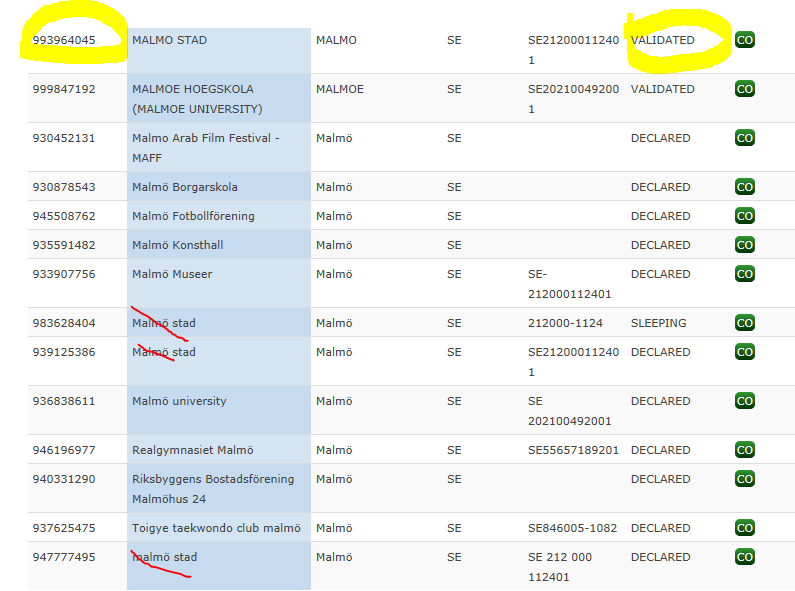
Task: Click VAT number 212000-1124
Action: (x=565, y=323)
